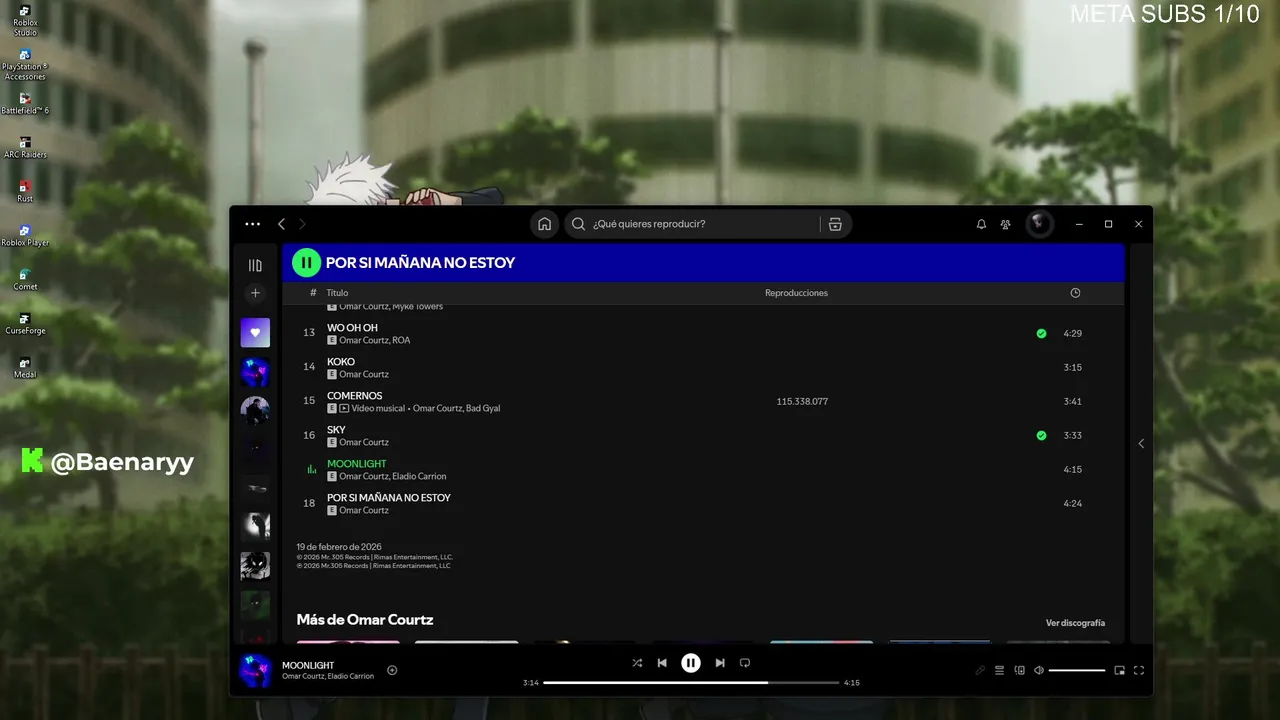
Task: Select the SKY track
Action: pyautogui.click(x=336, y=430)
